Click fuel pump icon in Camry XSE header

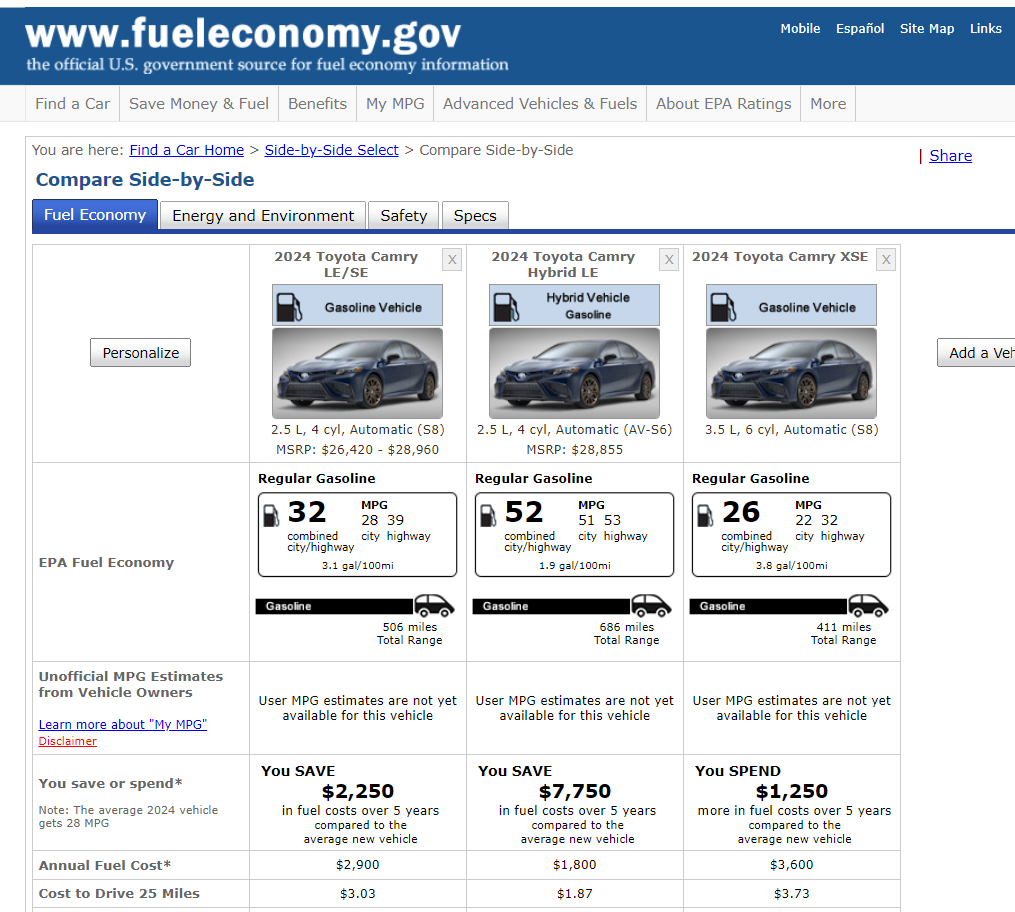(x=722, y=307)
